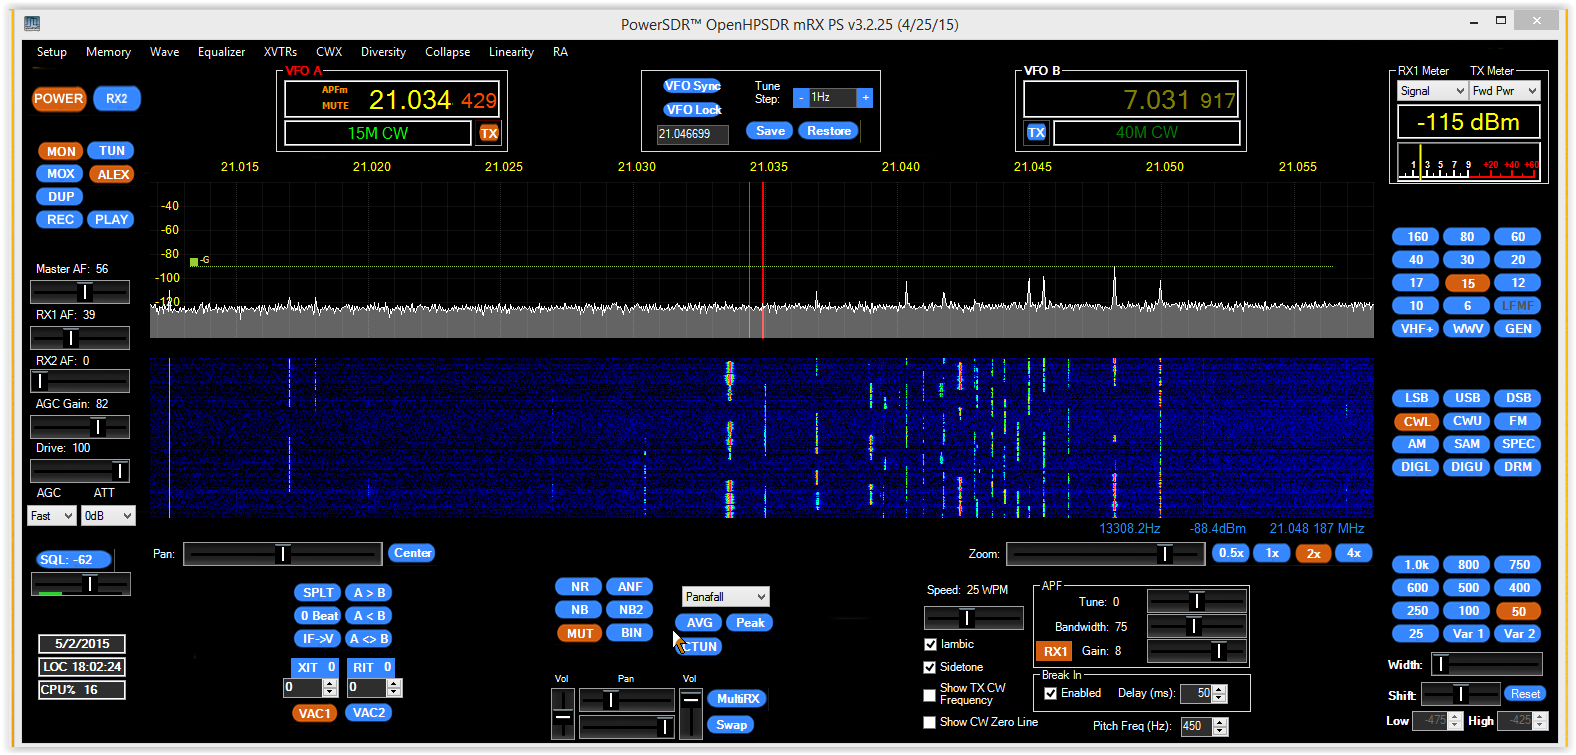Image resolution: width=1576 pixels, height=755 pixels.
Task: Open the RX1 Meter Signal dropdown
Action: [1431, 91]
